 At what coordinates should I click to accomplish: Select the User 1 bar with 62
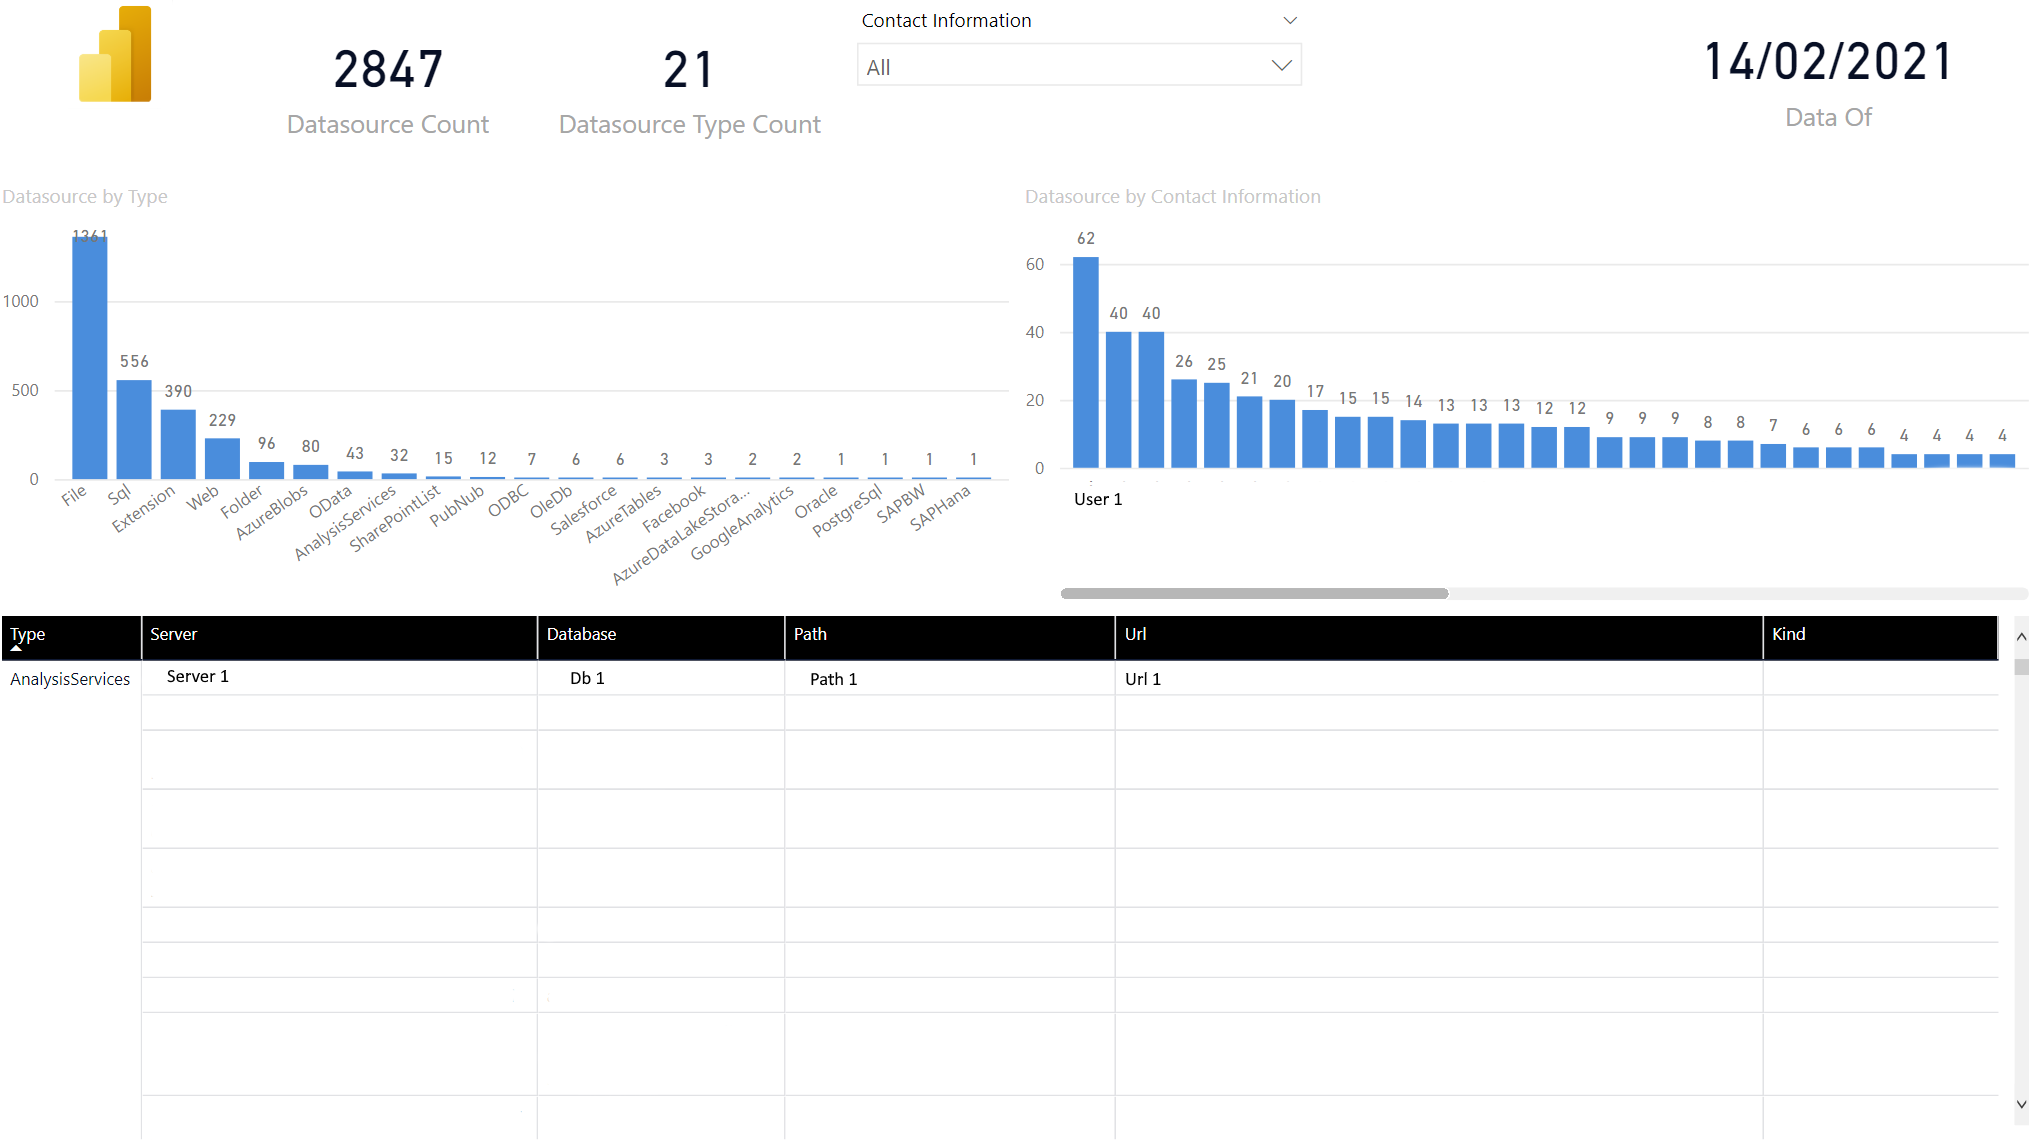point(1086,362)
